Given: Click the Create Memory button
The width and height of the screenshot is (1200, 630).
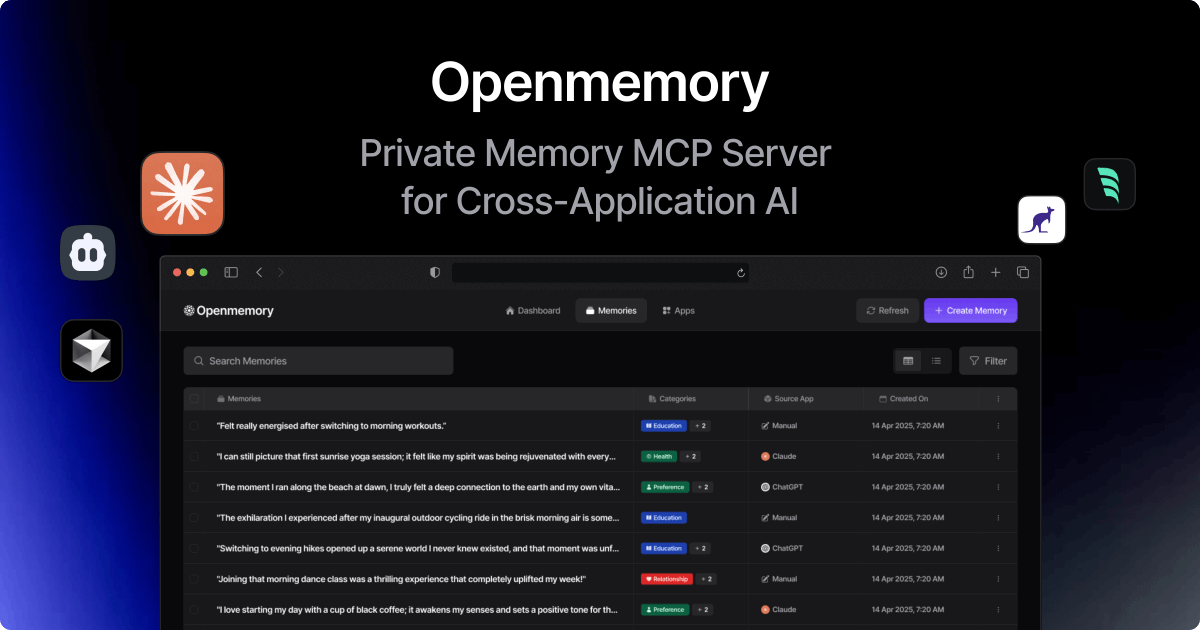Looking at the screenshot, I should 971,311.
